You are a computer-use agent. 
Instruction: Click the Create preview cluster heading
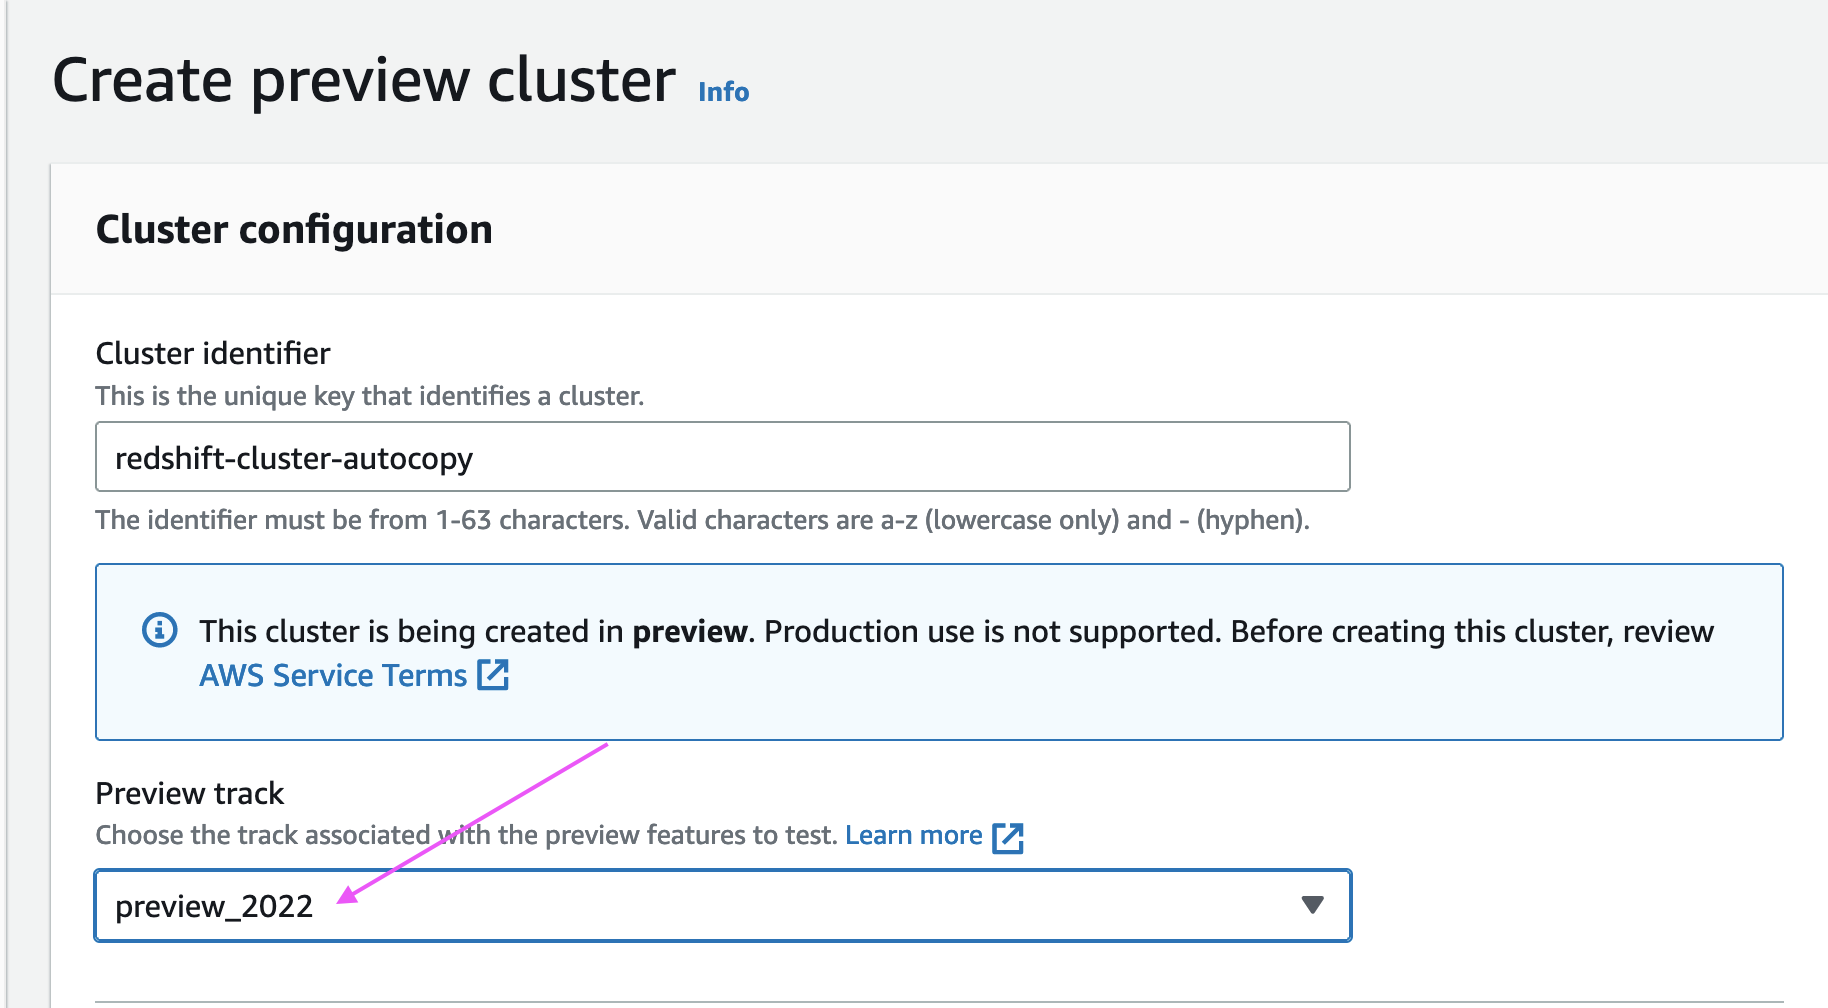click(363, 81)
